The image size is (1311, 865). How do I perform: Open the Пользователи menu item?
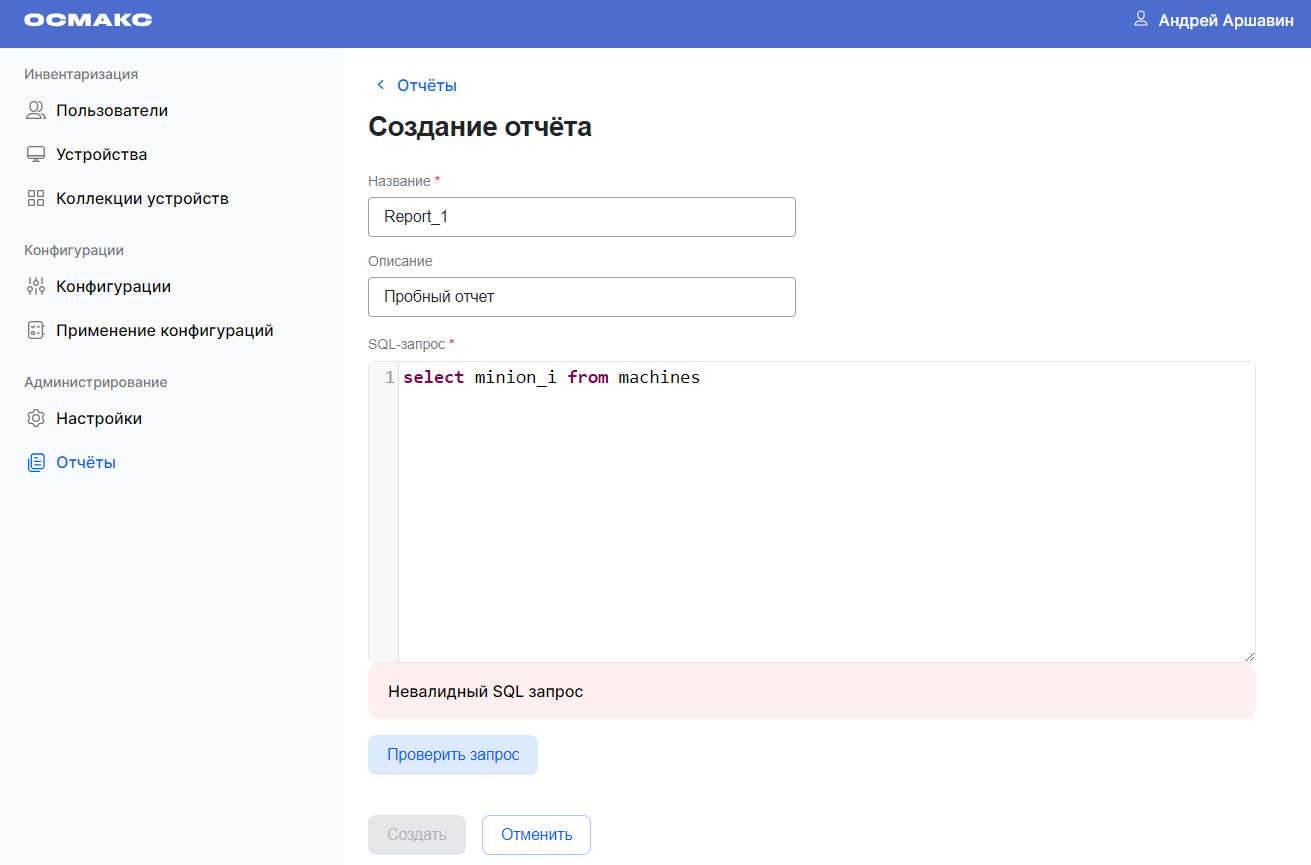(112, 111)
